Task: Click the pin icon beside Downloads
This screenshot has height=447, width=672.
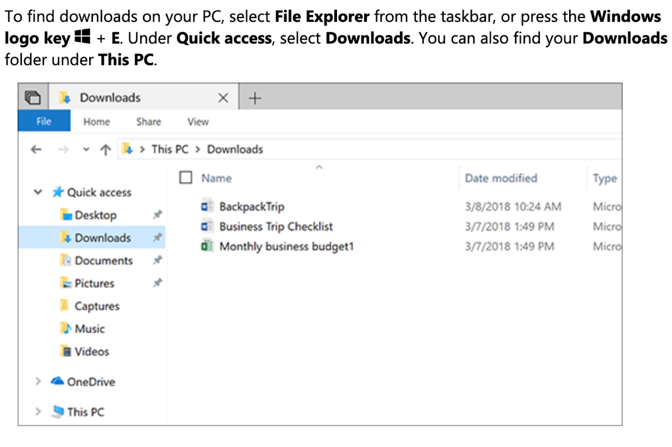Action: (x=158, y=237)
